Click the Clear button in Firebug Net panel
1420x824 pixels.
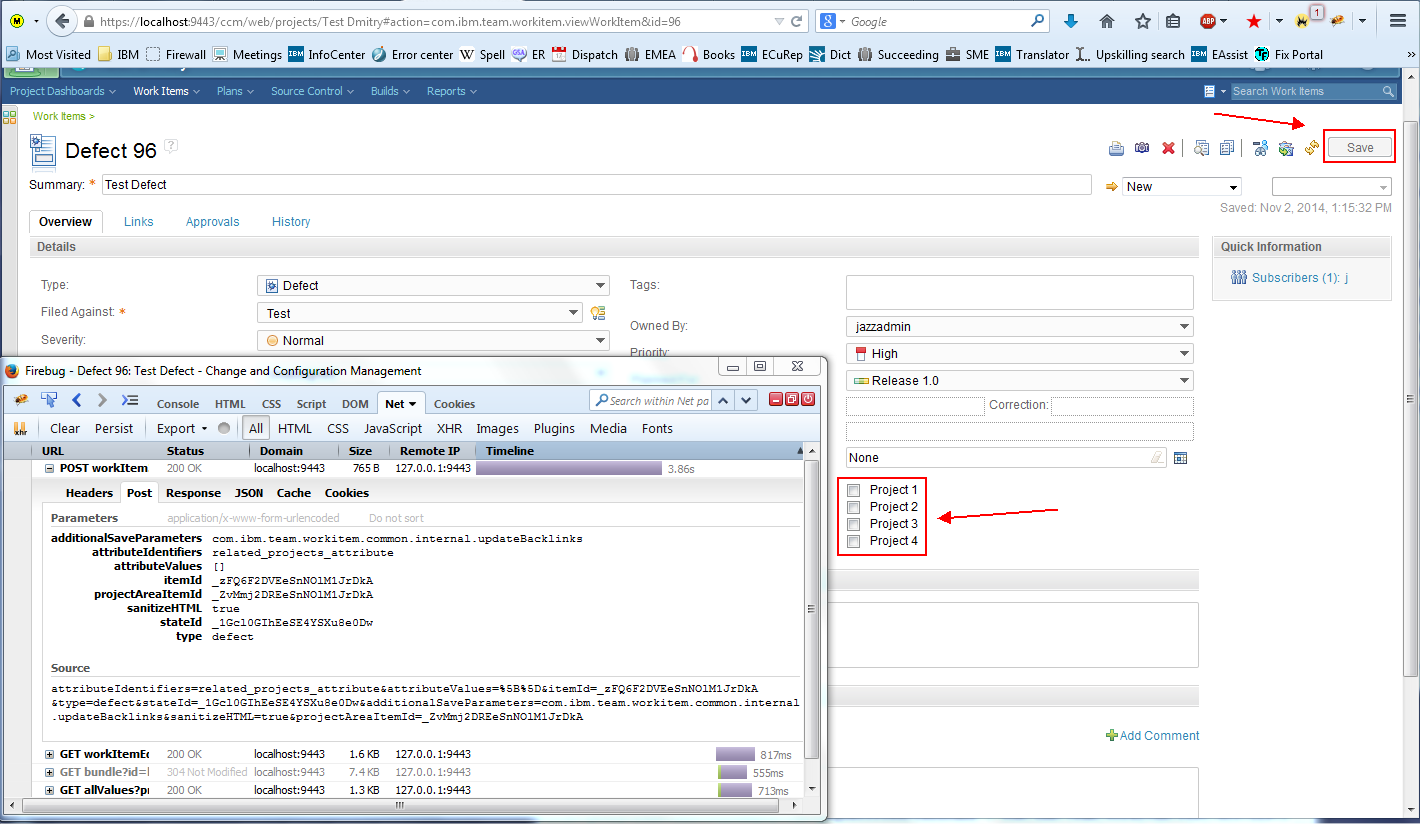65,428
